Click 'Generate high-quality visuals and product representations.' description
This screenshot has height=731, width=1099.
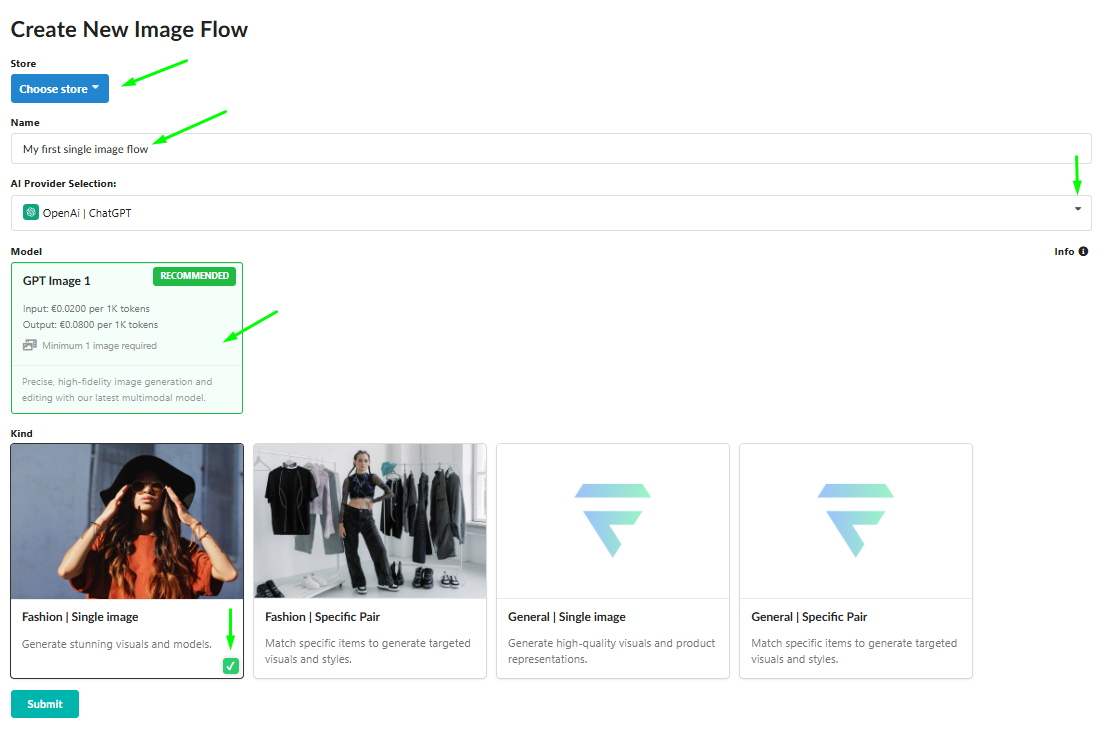tap(611, 651)
